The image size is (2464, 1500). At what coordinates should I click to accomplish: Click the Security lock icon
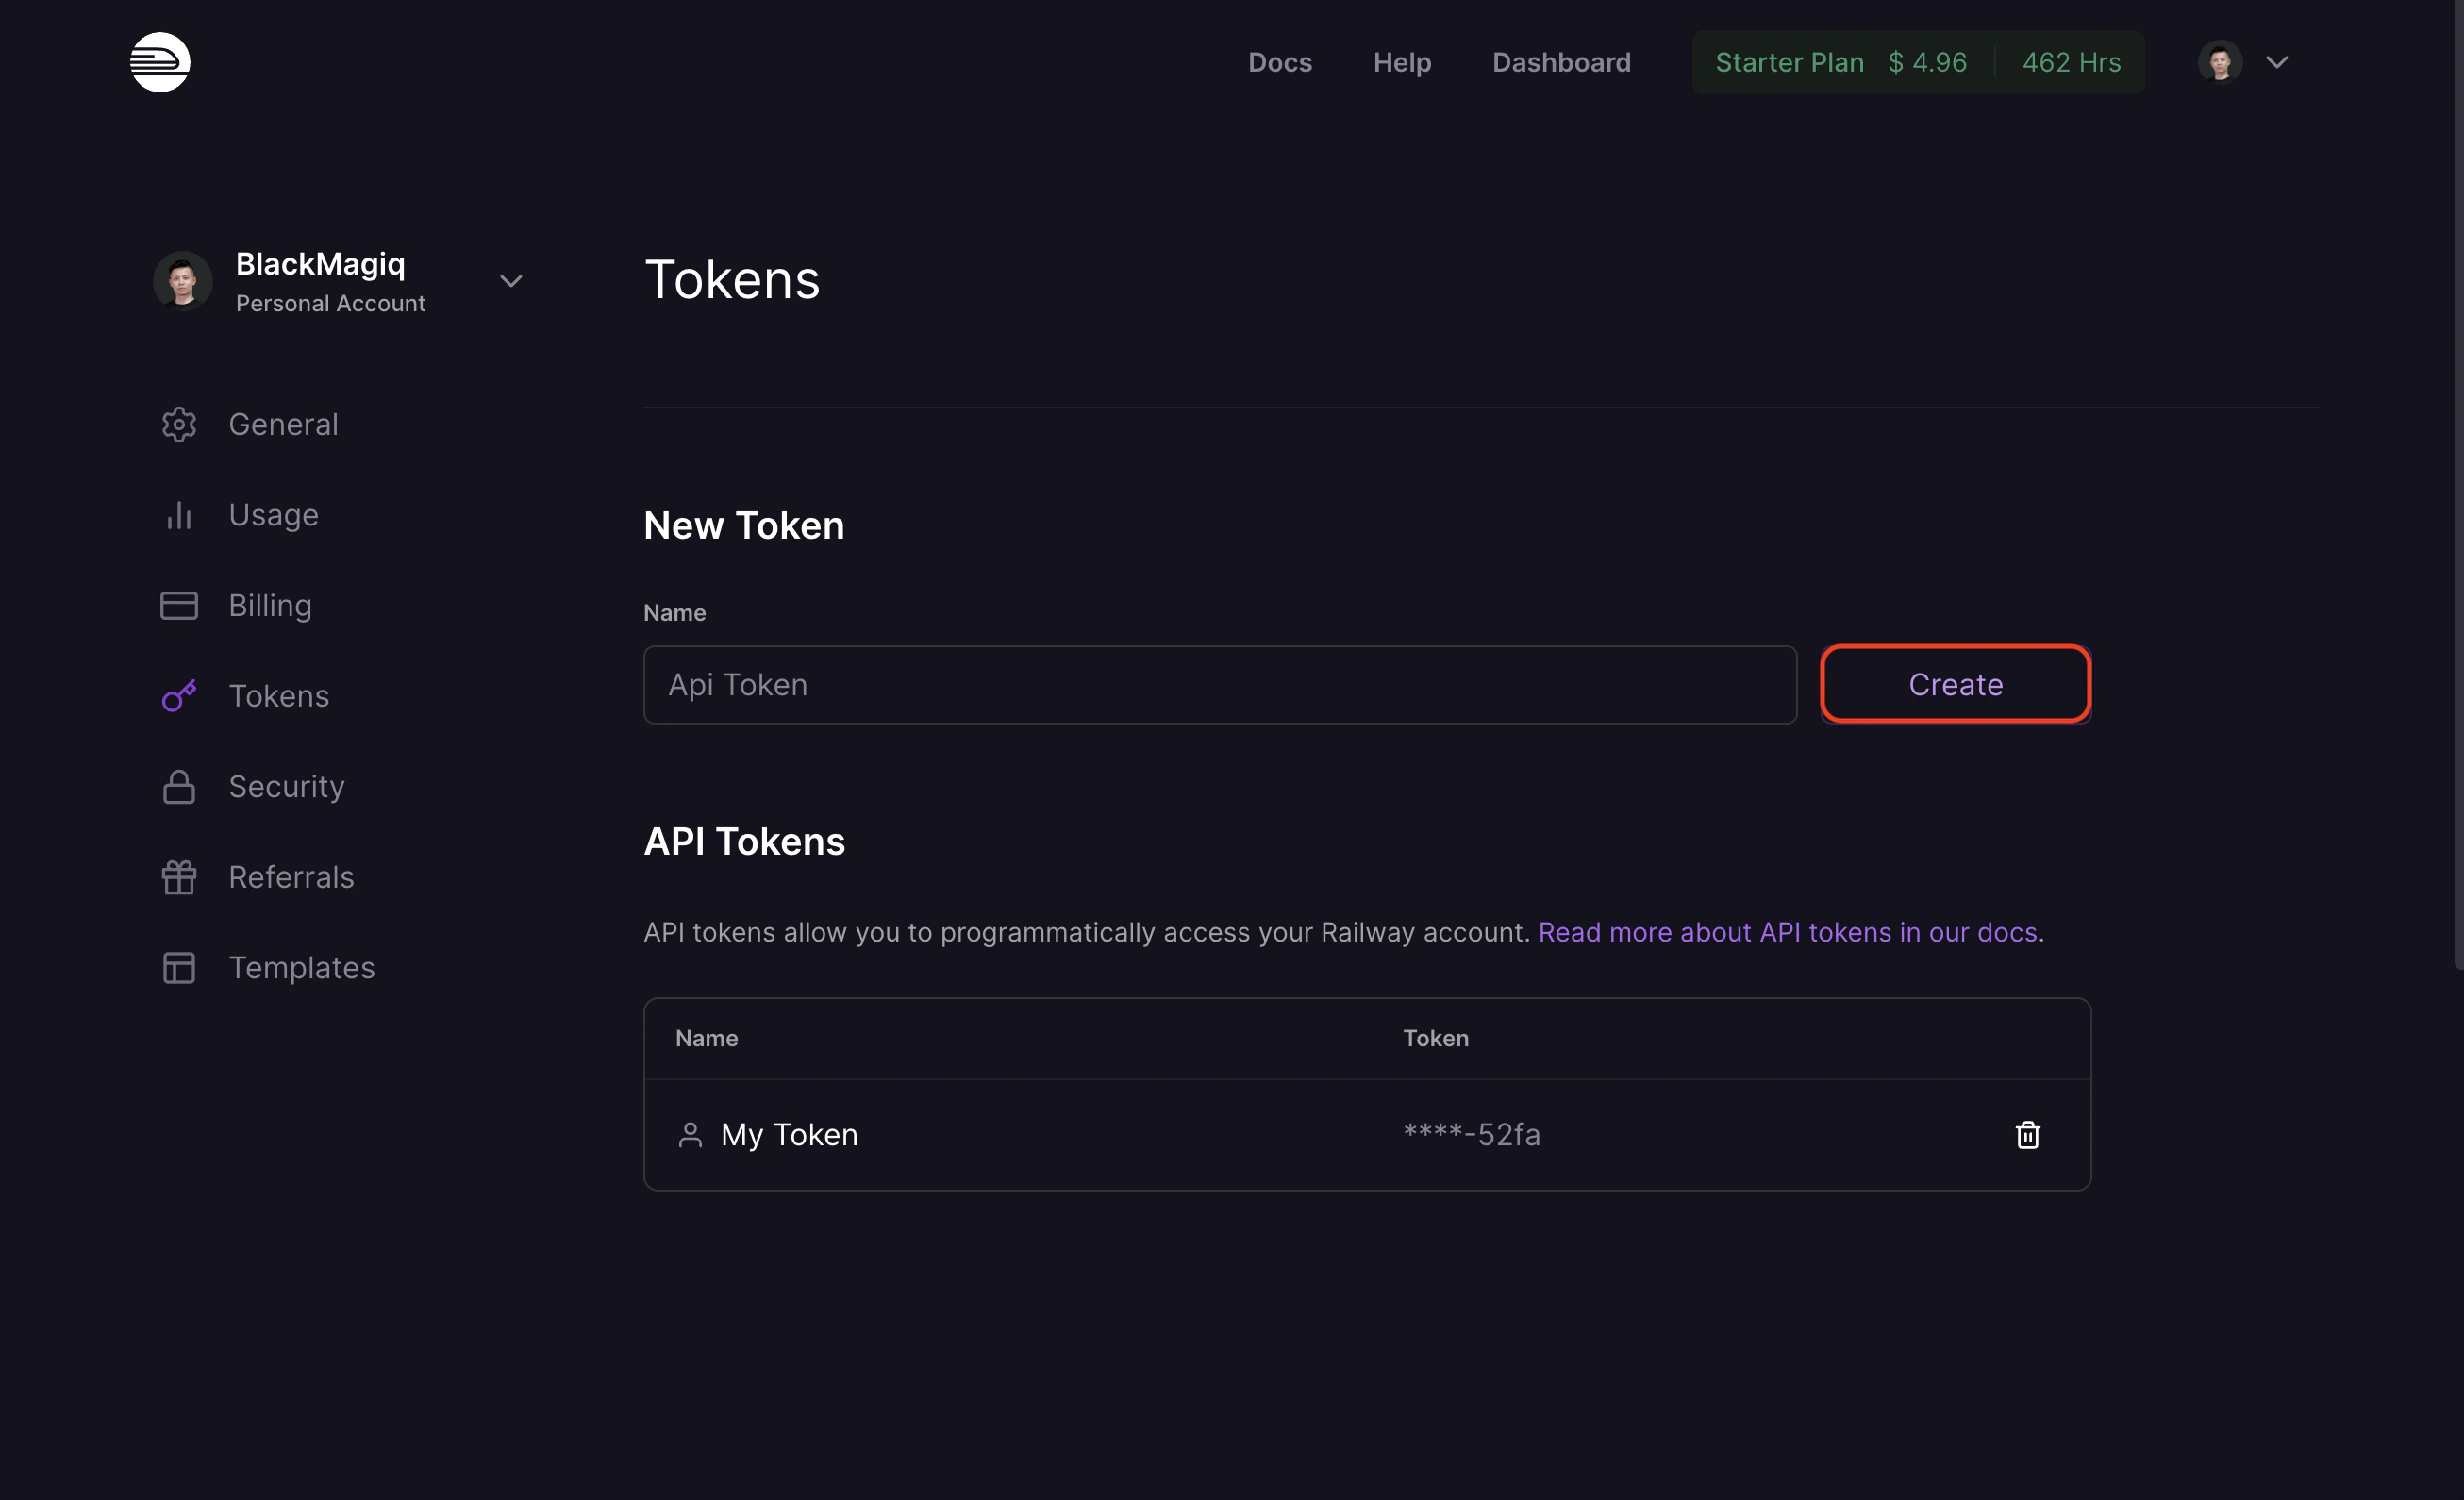click(179, 787)
